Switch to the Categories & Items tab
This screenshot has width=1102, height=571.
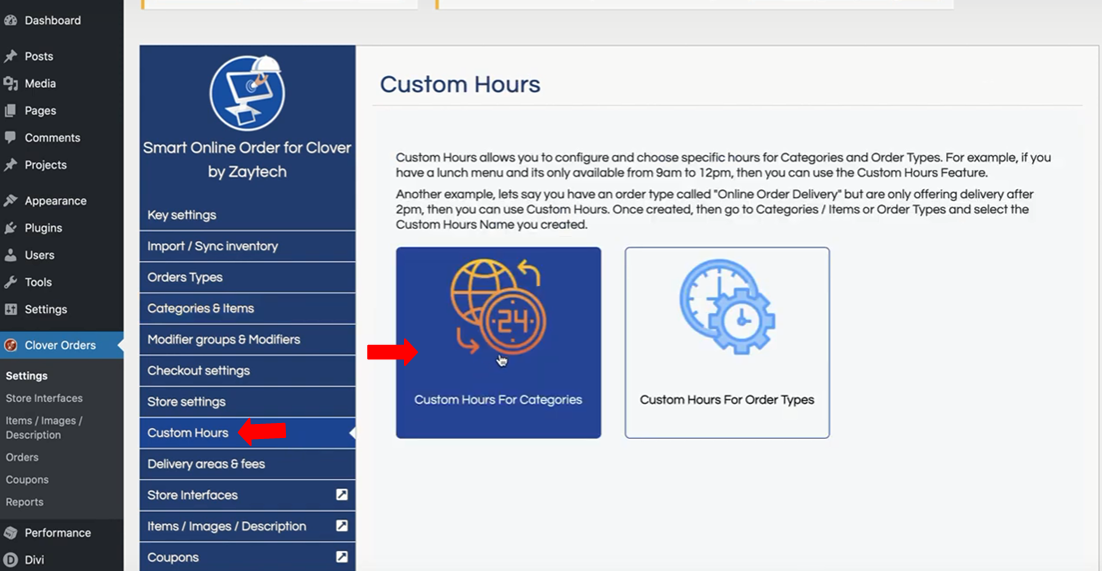pyautogui.click(x=247, y=308)
